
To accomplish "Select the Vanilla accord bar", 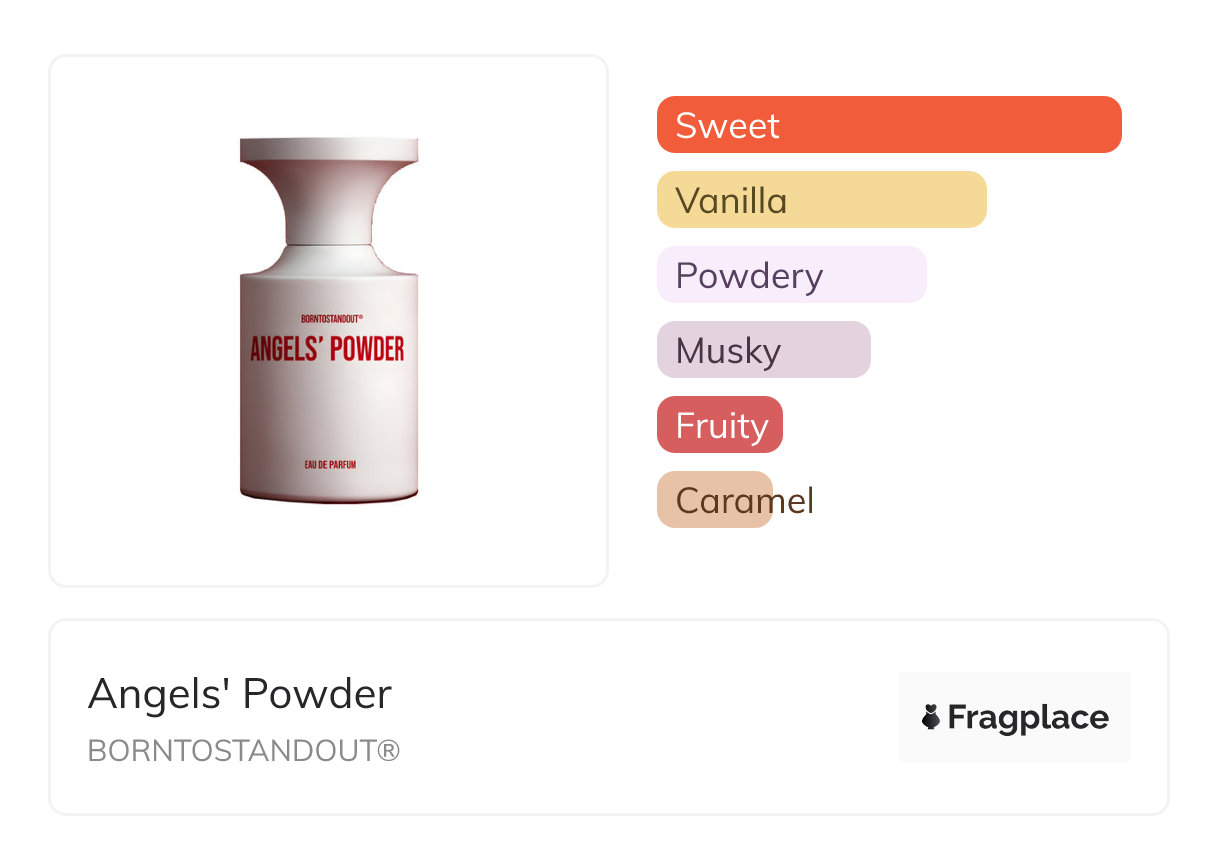I will [x=821, y=200].
